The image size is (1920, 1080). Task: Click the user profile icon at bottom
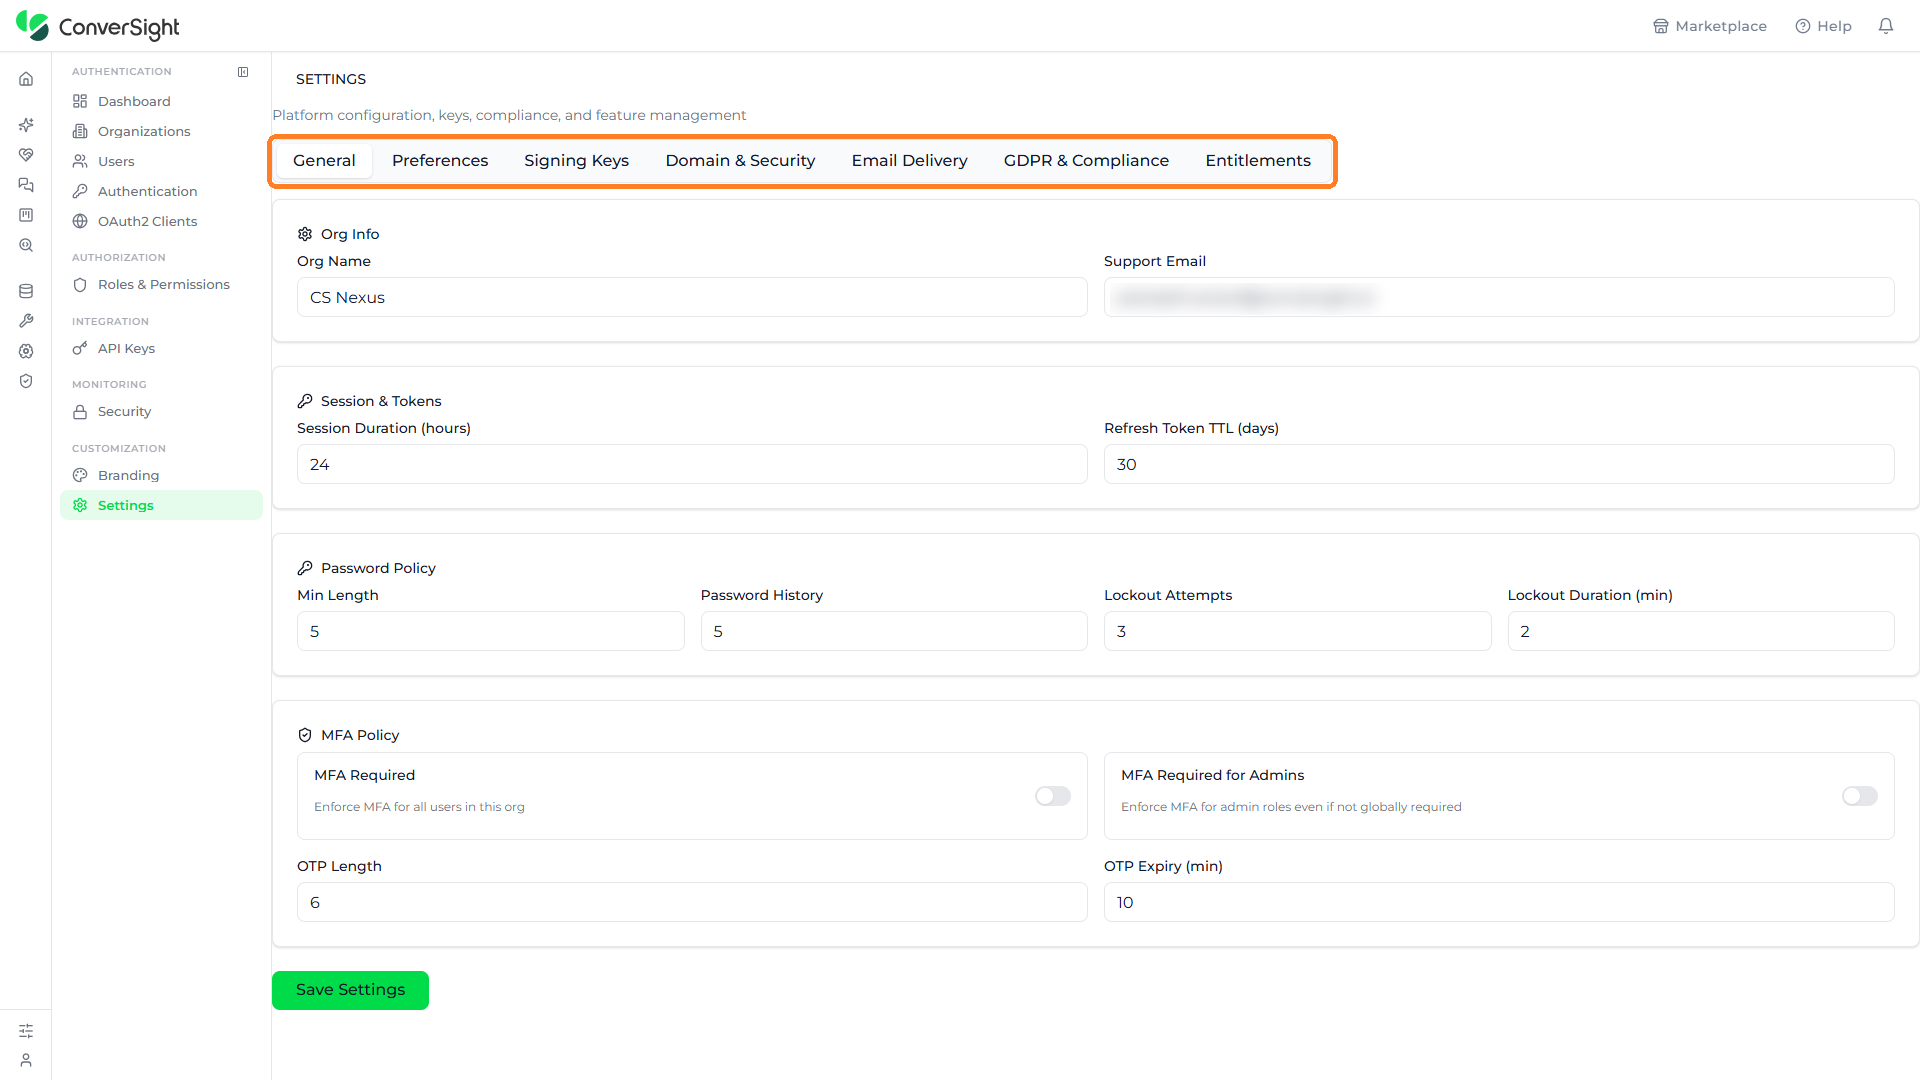26,1060
